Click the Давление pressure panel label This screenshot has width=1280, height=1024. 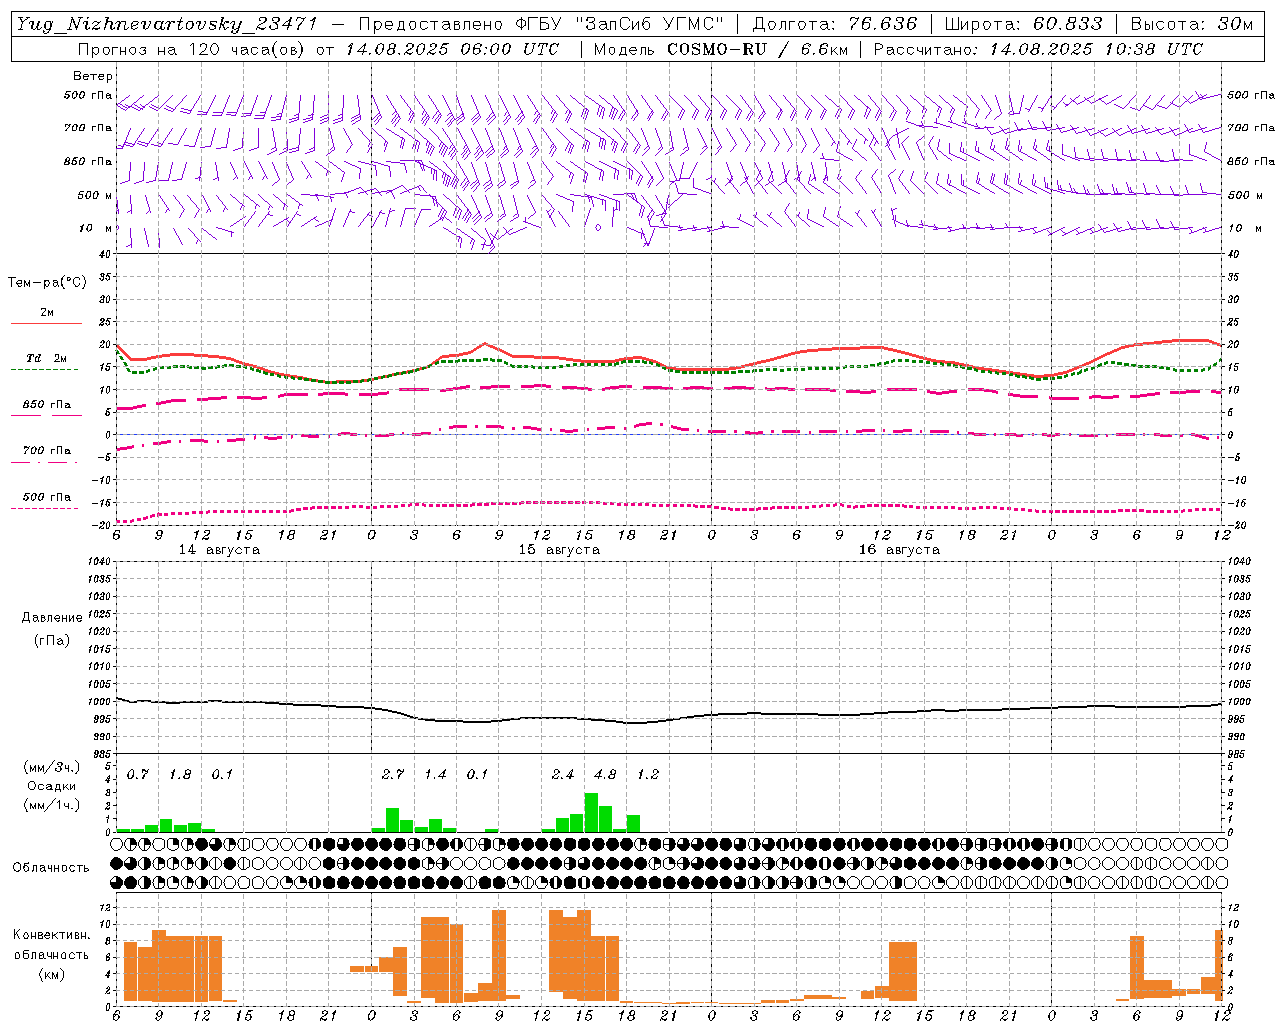(x=52, y=618)
